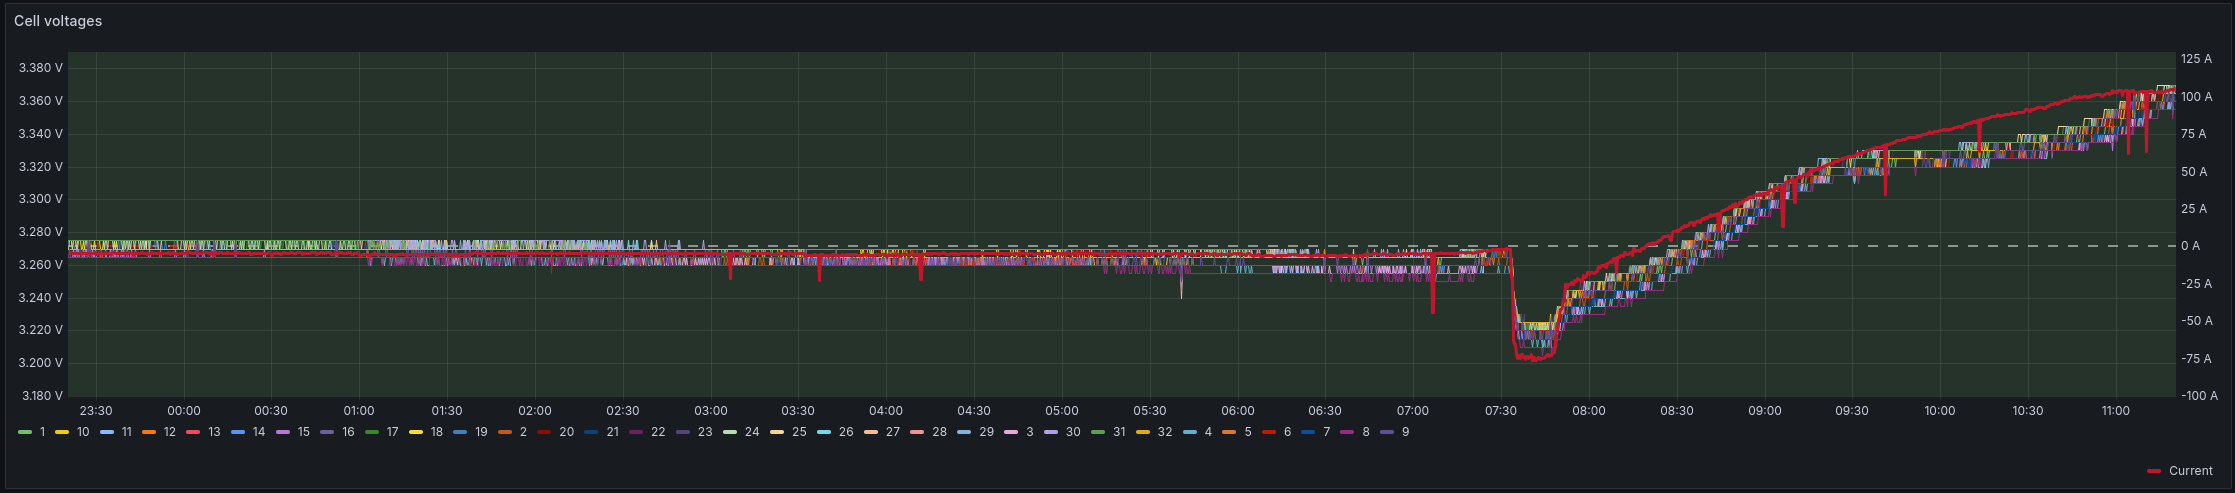Show only series 13 from legend

coord(214,432)
